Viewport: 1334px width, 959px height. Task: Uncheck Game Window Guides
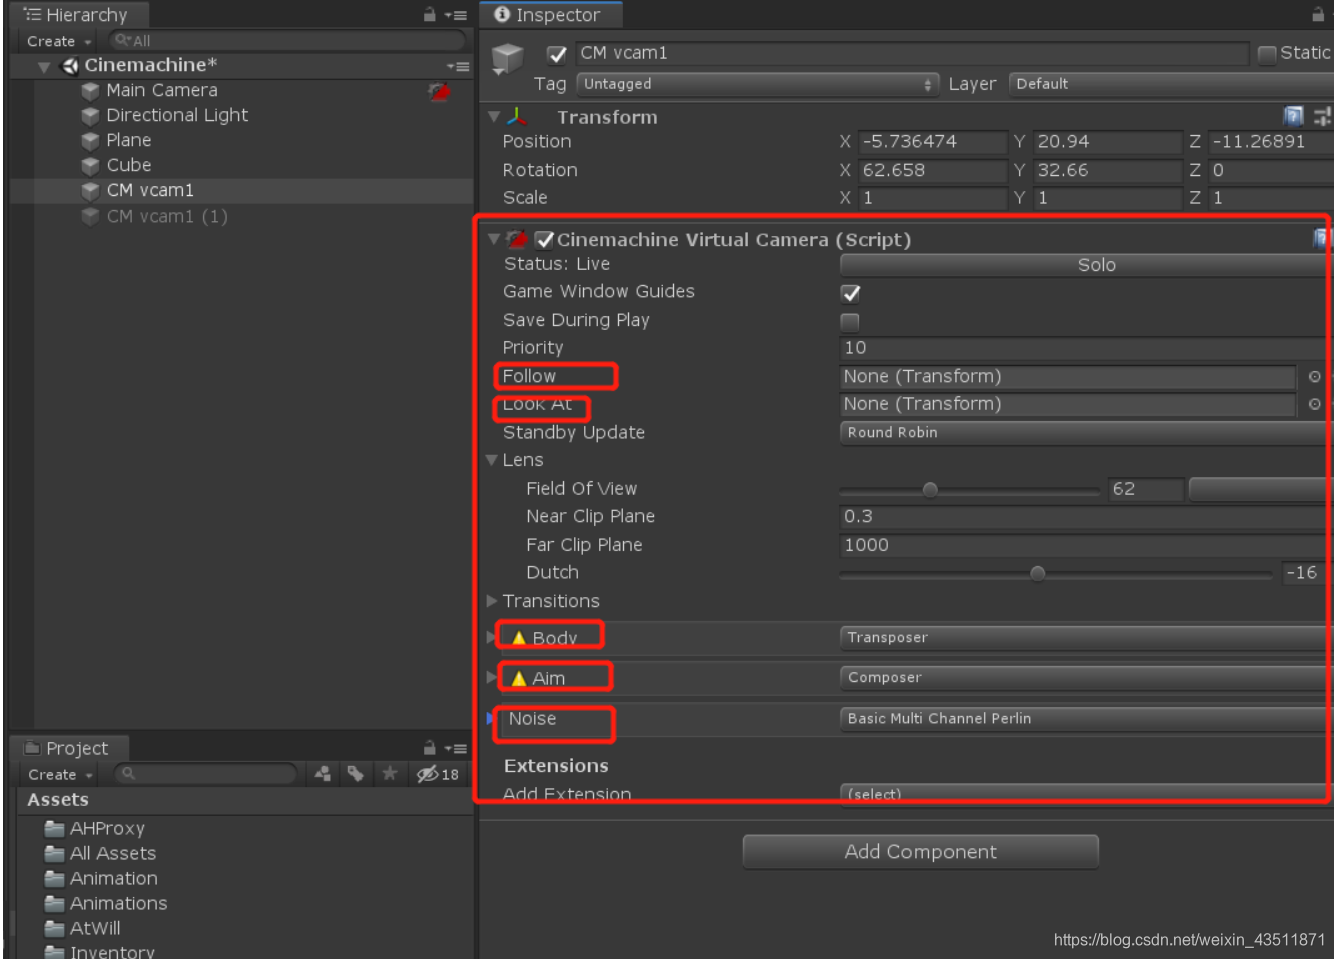pyautogui.click(x=850, y=293)
